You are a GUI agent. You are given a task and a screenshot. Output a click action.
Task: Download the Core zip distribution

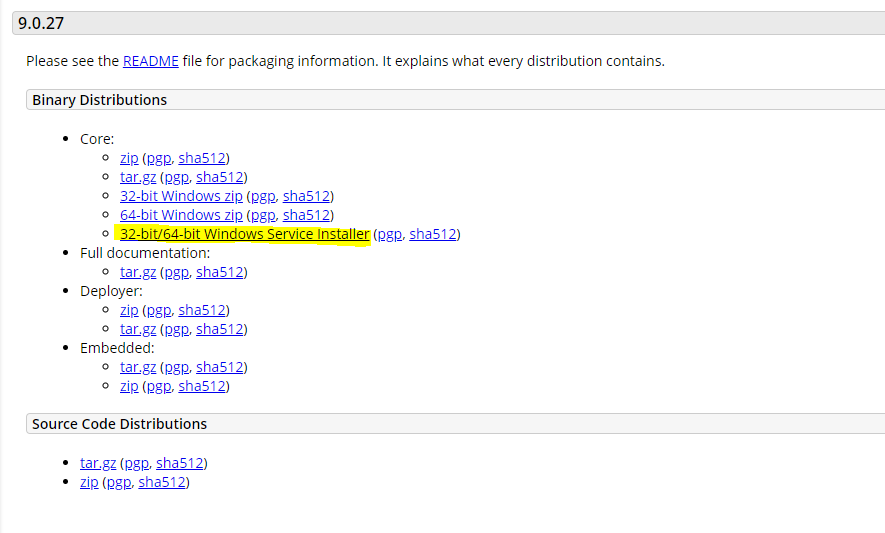click(x=129, y=158)
